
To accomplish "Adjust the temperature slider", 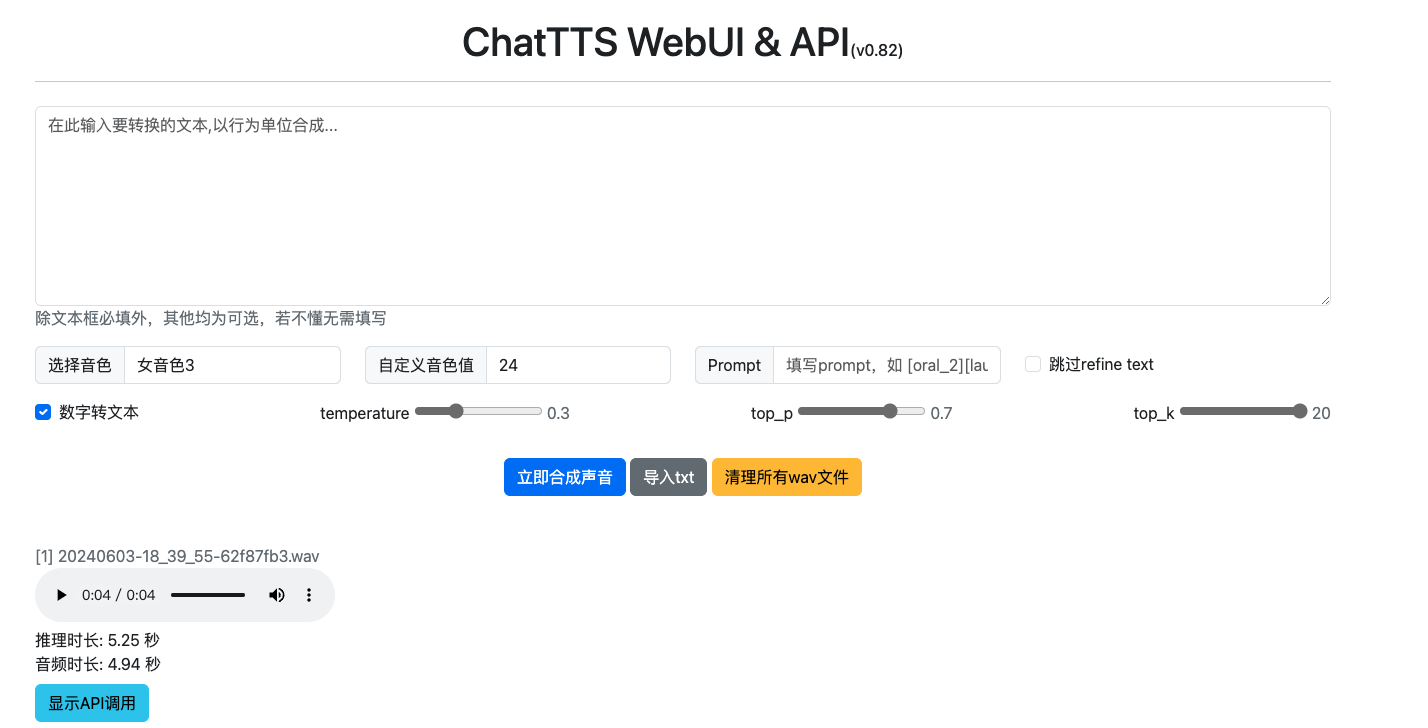I will [x=478, y=411].
